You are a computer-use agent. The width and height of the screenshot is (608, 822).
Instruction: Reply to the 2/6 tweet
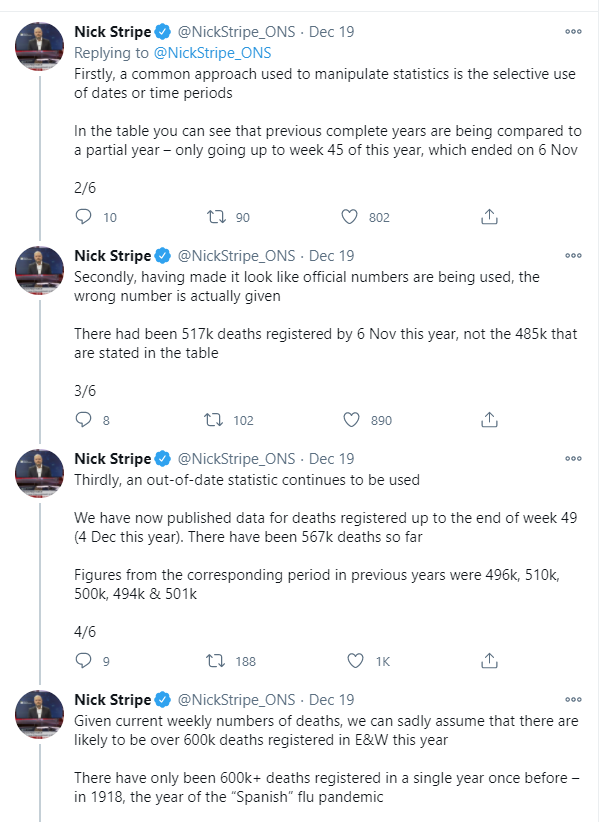tap(84, 217)
